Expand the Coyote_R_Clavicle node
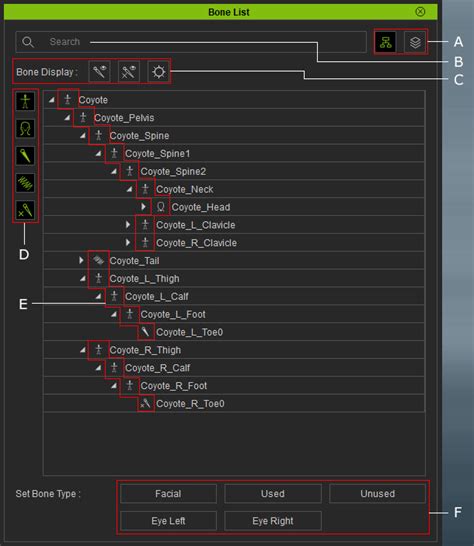Viewport: 474px width, 546px height. (128, 242)
